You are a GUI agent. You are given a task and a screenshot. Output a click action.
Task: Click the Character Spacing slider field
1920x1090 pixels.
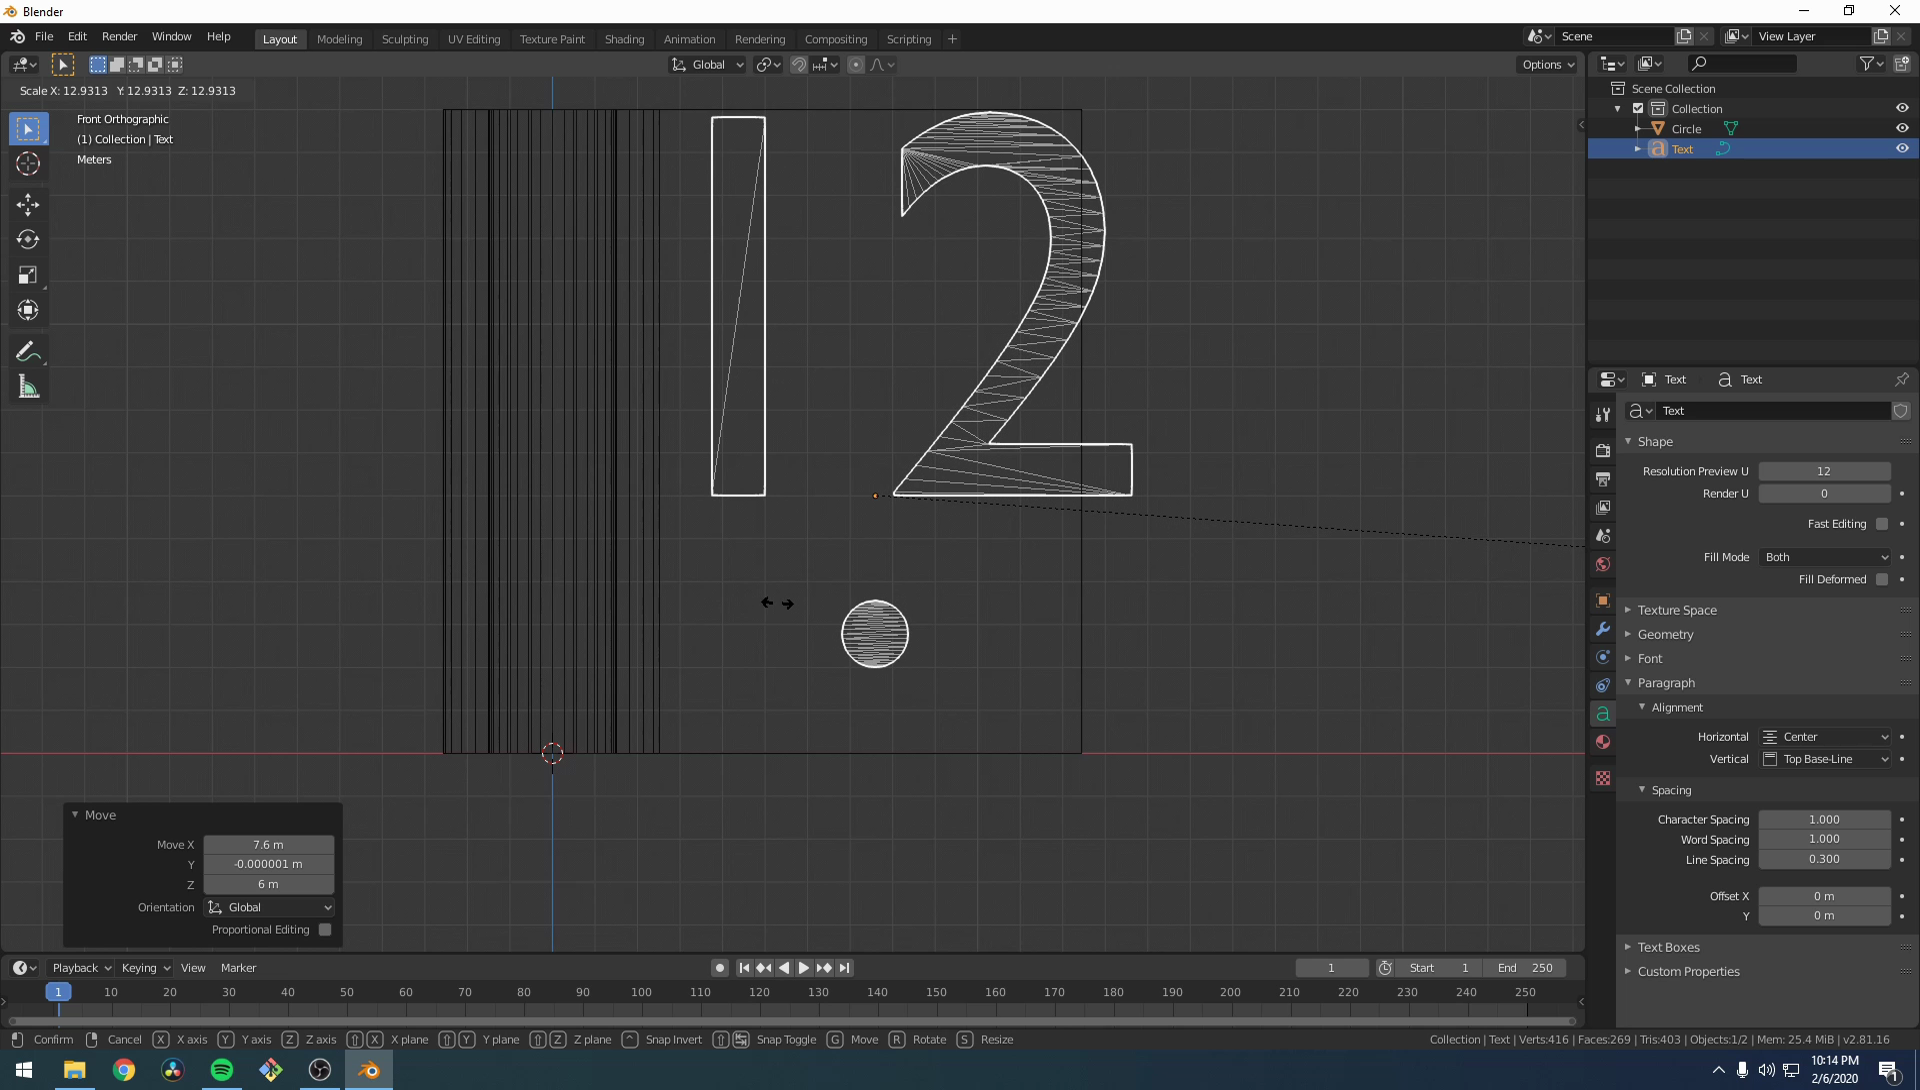[1825, 820]
